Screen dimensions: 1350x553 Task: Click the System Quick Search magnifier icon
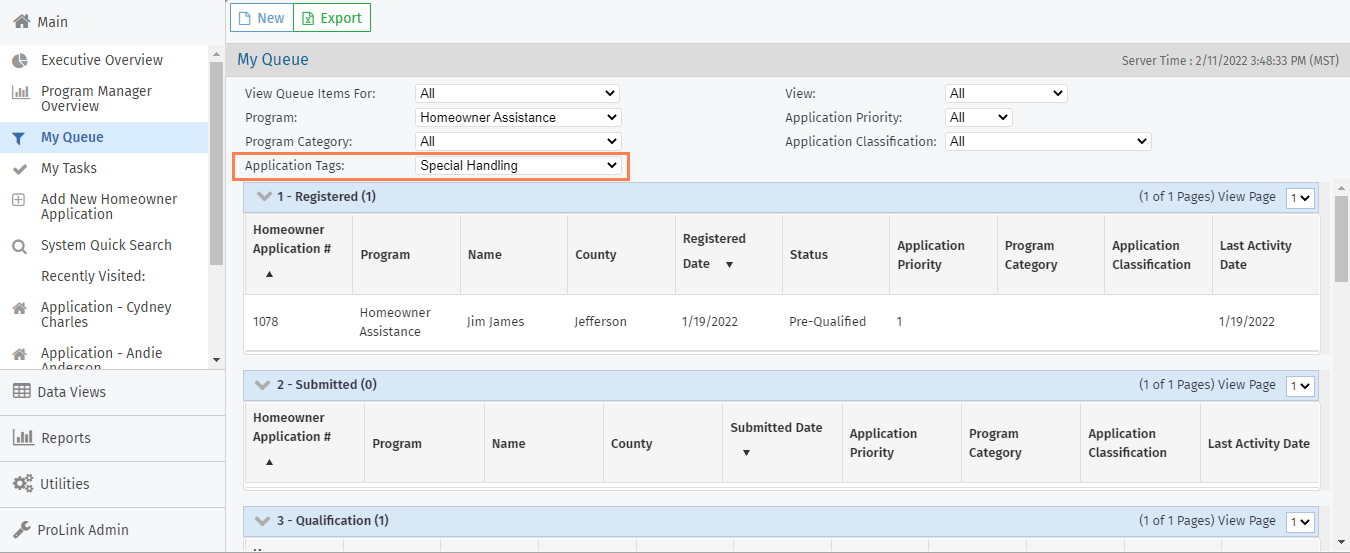(20, 246)
